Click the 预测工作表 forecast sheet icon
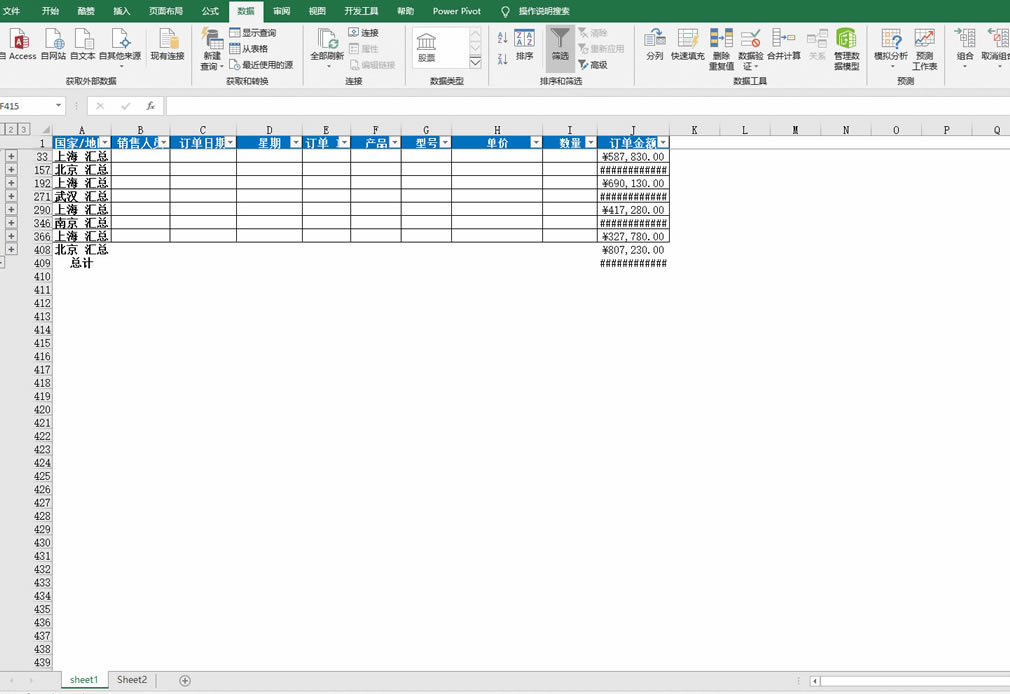The width and height of the screenshot is (1010, 694). pyautogui.click(x=924, y=50)
